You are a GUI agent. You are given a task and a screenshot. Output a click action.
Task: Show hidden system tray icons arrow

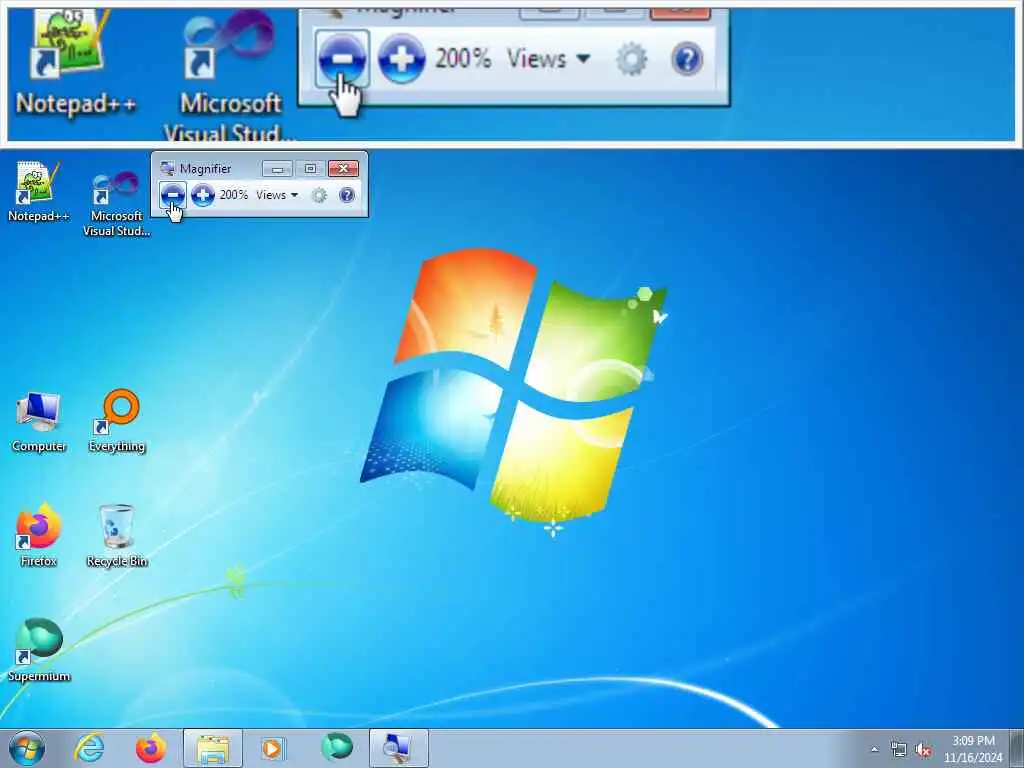tap(874, 750)
